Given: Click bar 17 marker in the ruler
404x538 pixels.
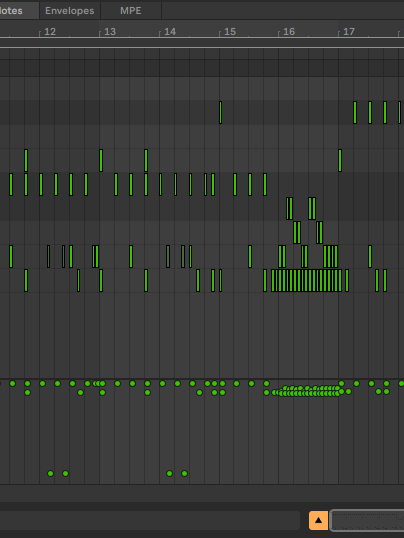Looking at the screenshot, I should point(349,32).
